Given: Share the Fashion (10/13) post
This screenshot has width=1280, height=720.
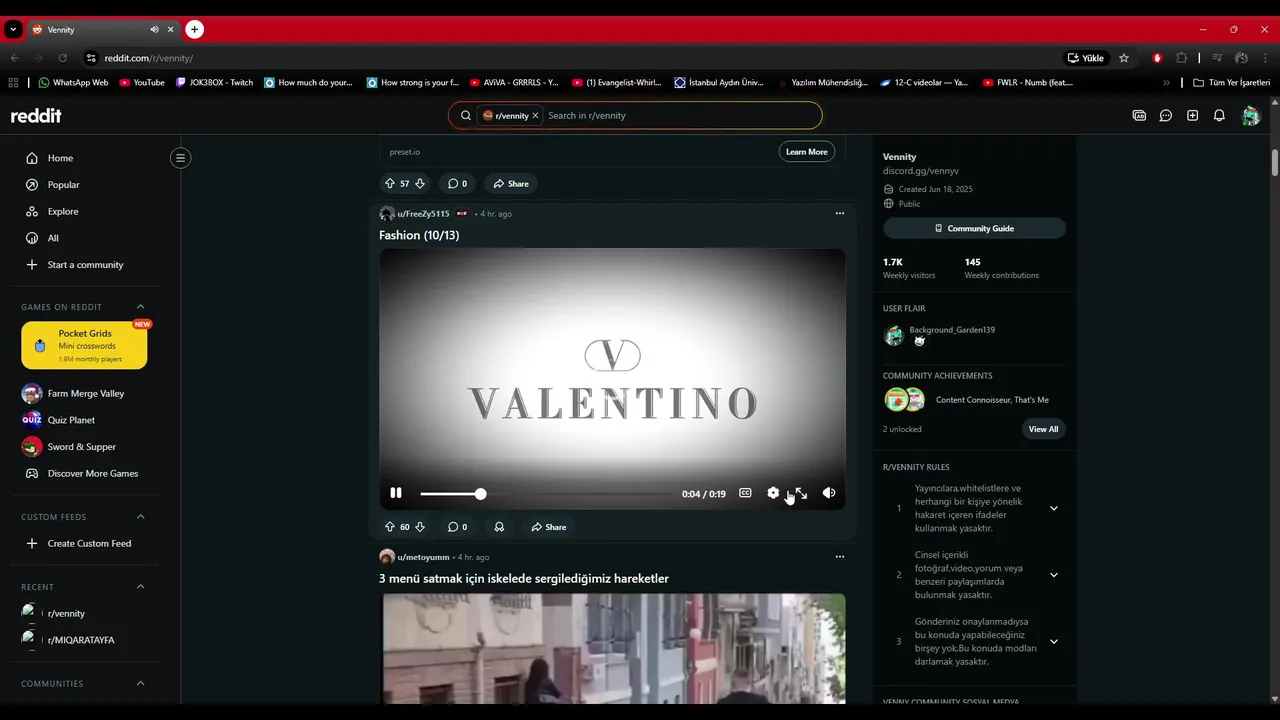Looking at the screenshot, I should tap(549, 527).
